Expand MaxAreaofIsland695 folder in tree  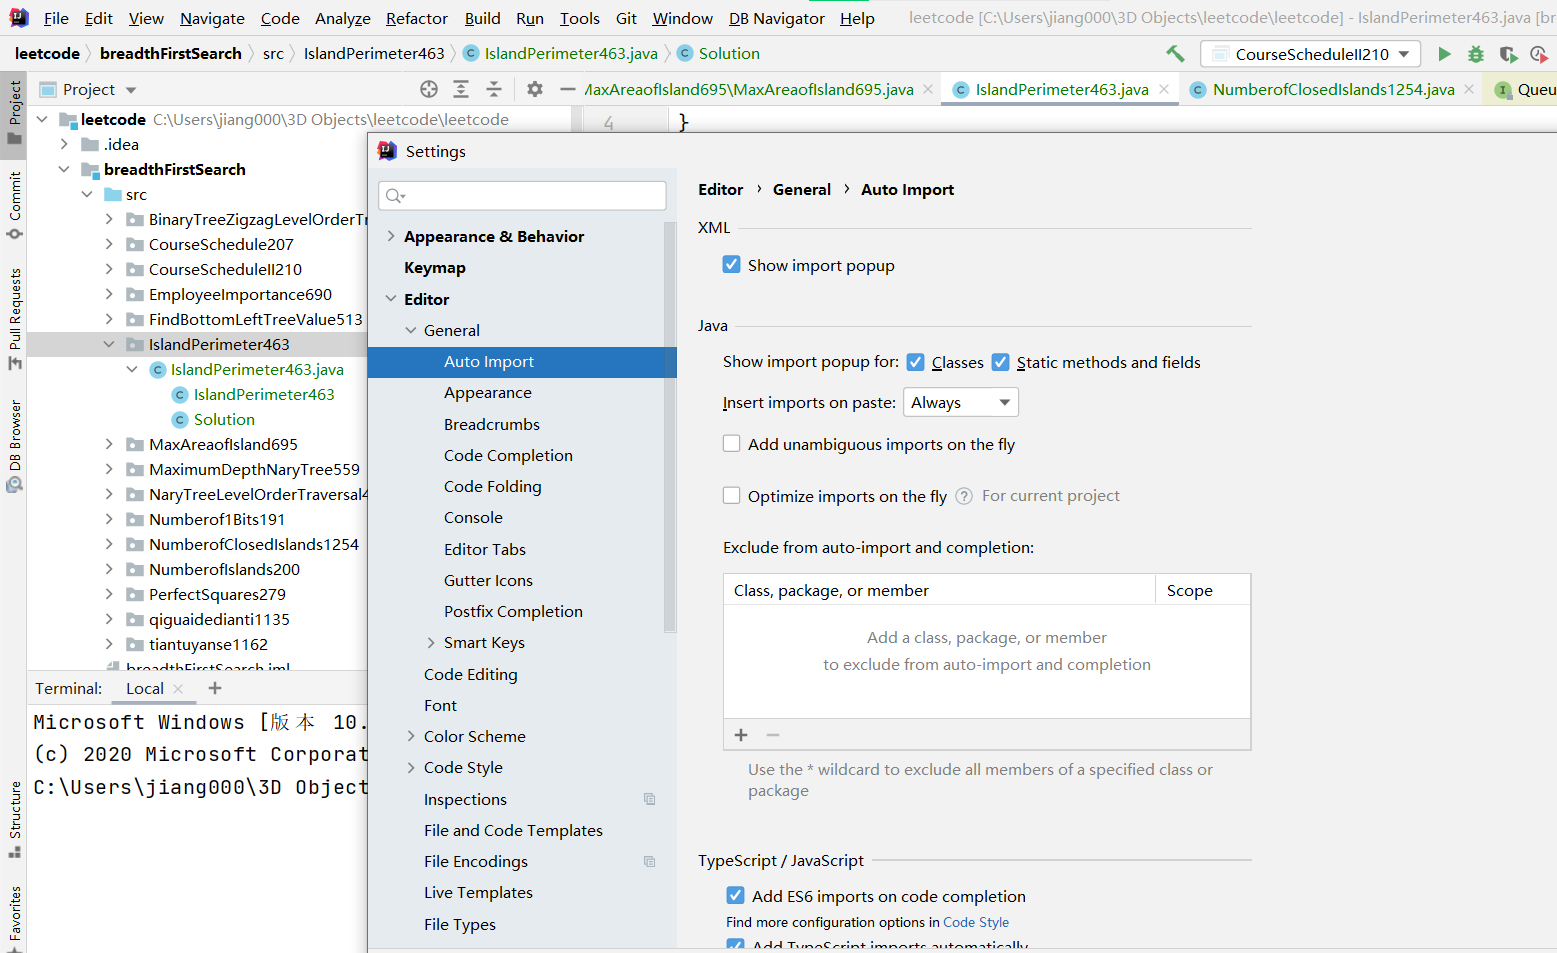pos(109,444)
